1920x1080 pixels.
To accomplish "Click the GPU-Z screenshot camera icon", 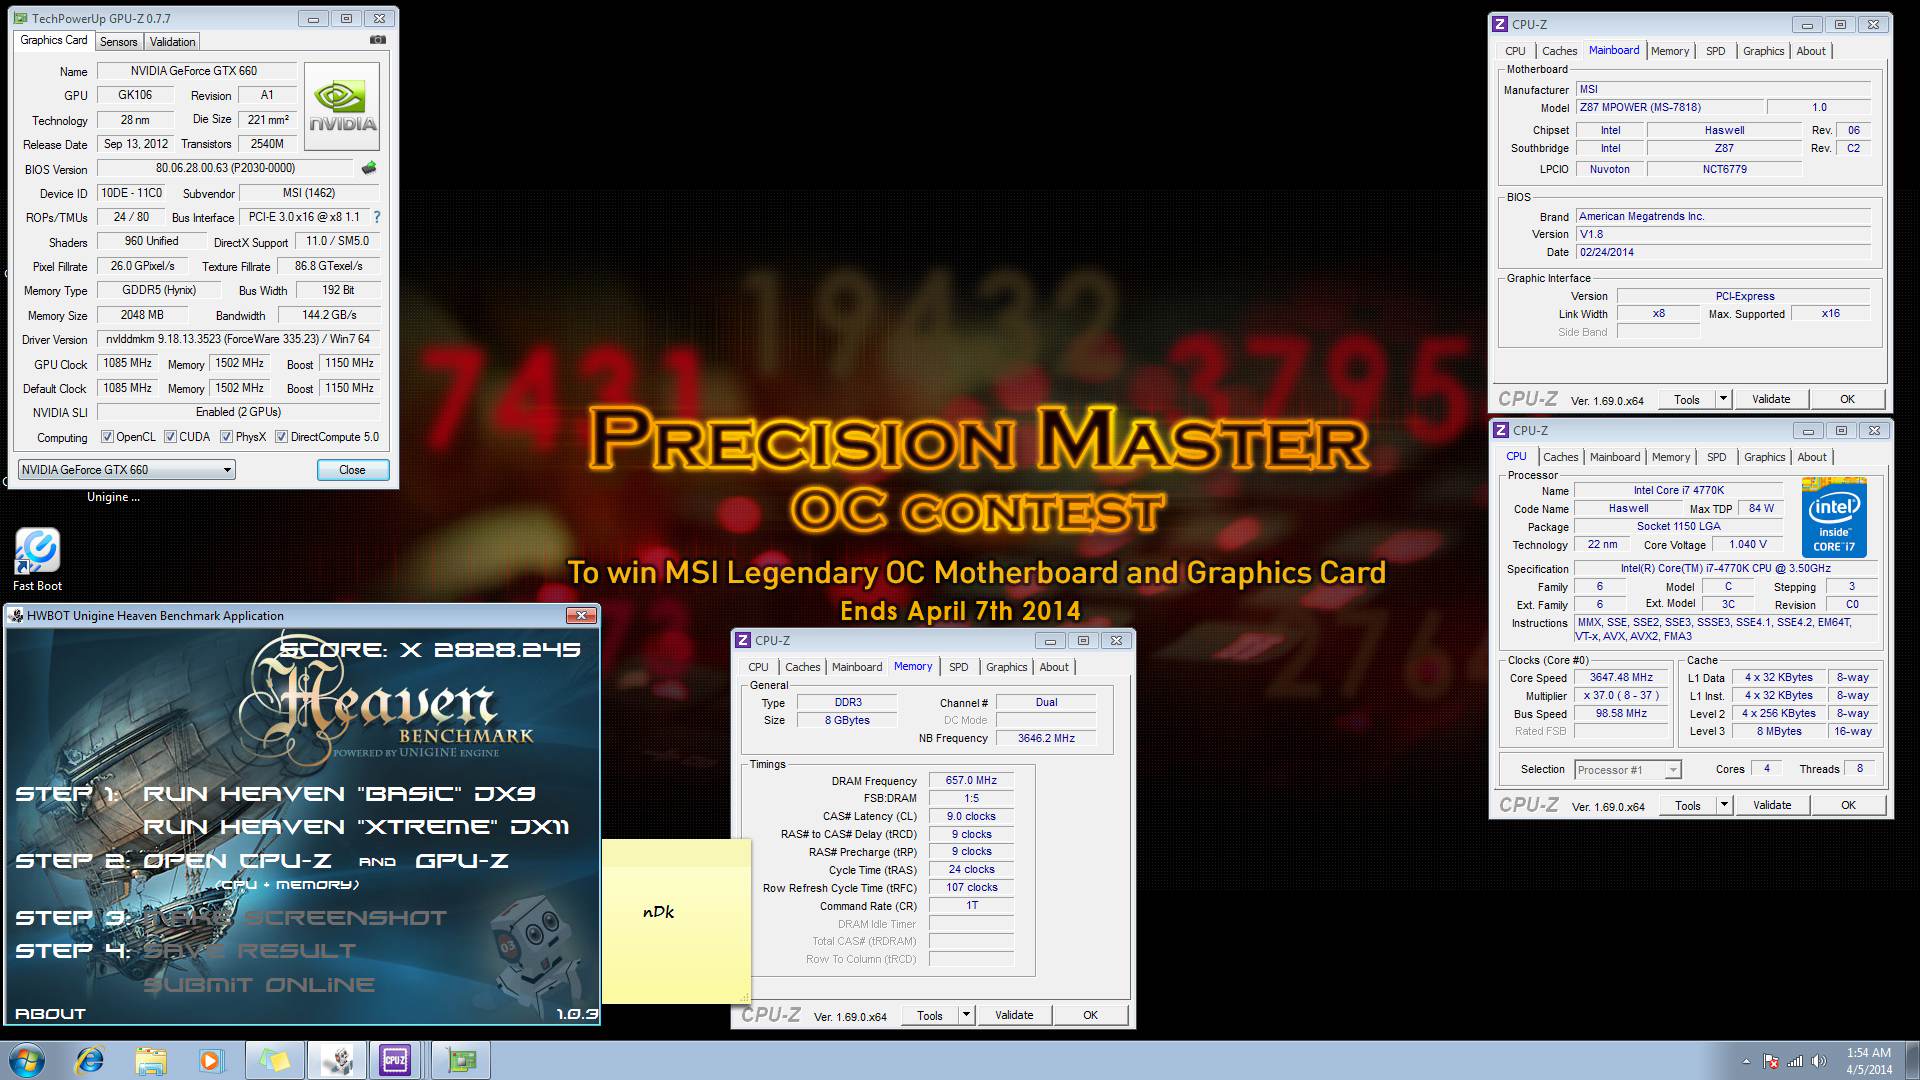I will tap(377, 40).
